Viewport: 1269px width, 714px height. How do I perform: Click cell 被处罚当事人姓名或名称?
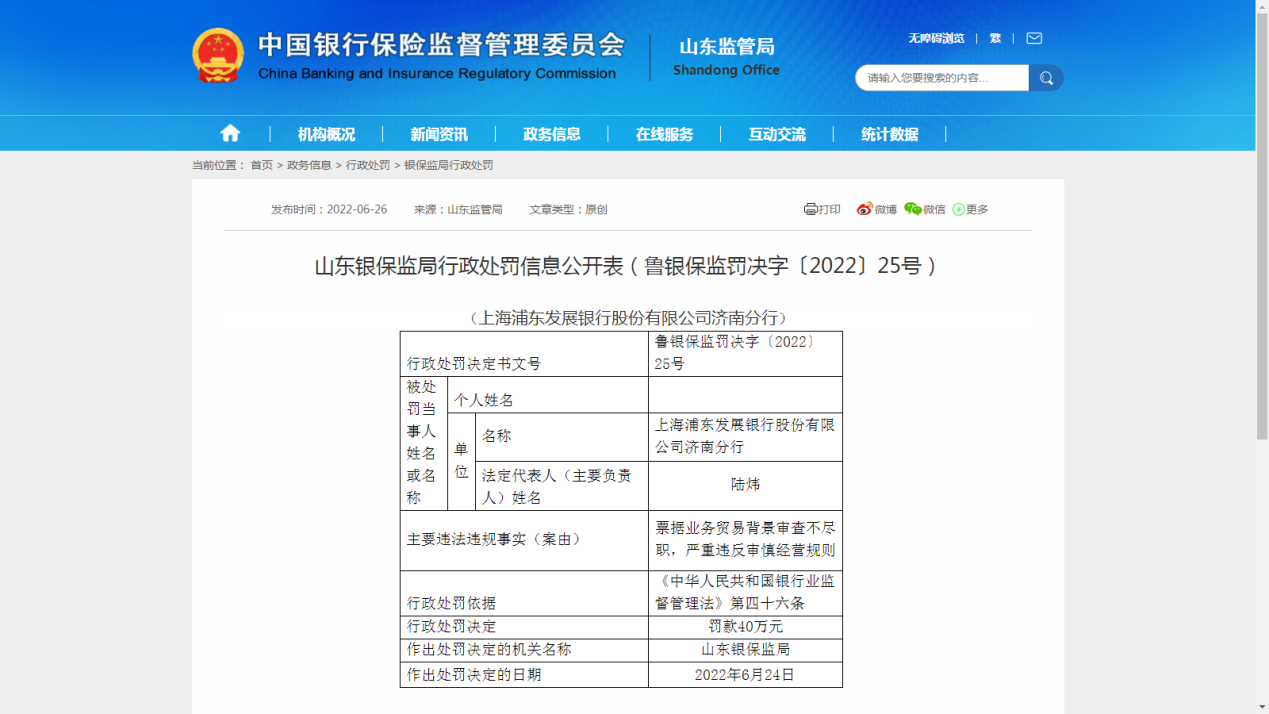(423, 443)
